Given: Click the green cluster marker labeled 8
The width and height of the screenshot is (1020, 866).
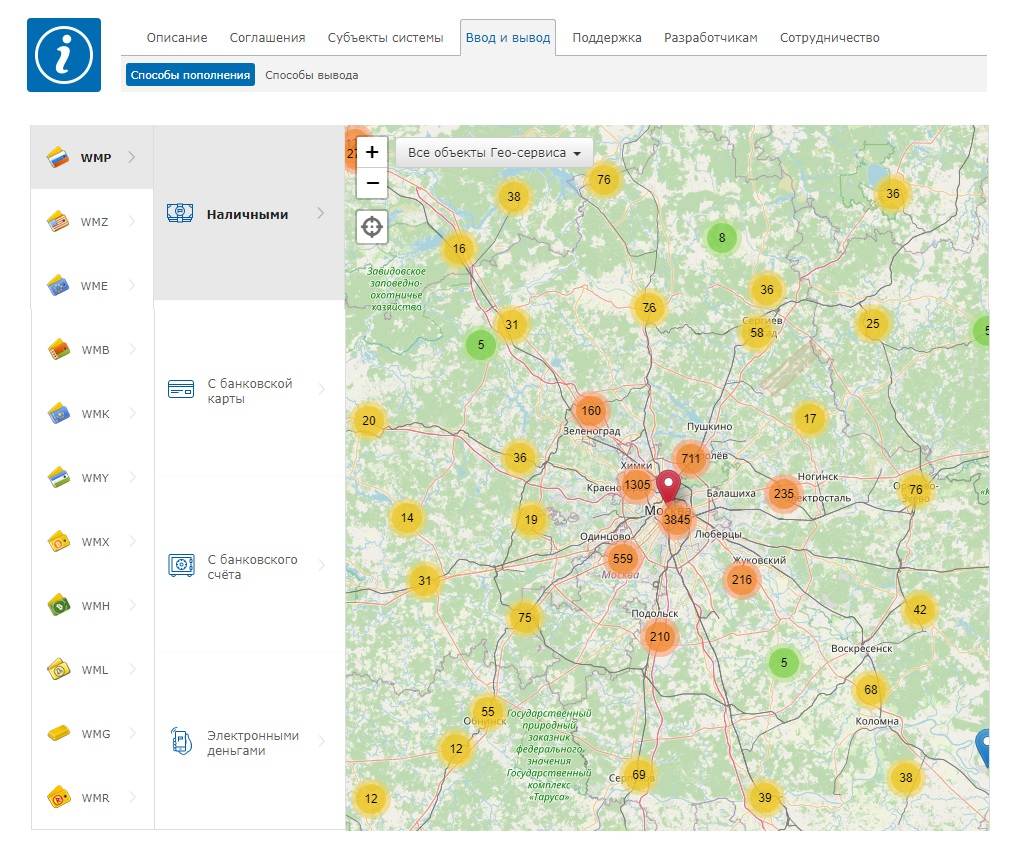Looking at the screenshot, I should pos(721,238).
